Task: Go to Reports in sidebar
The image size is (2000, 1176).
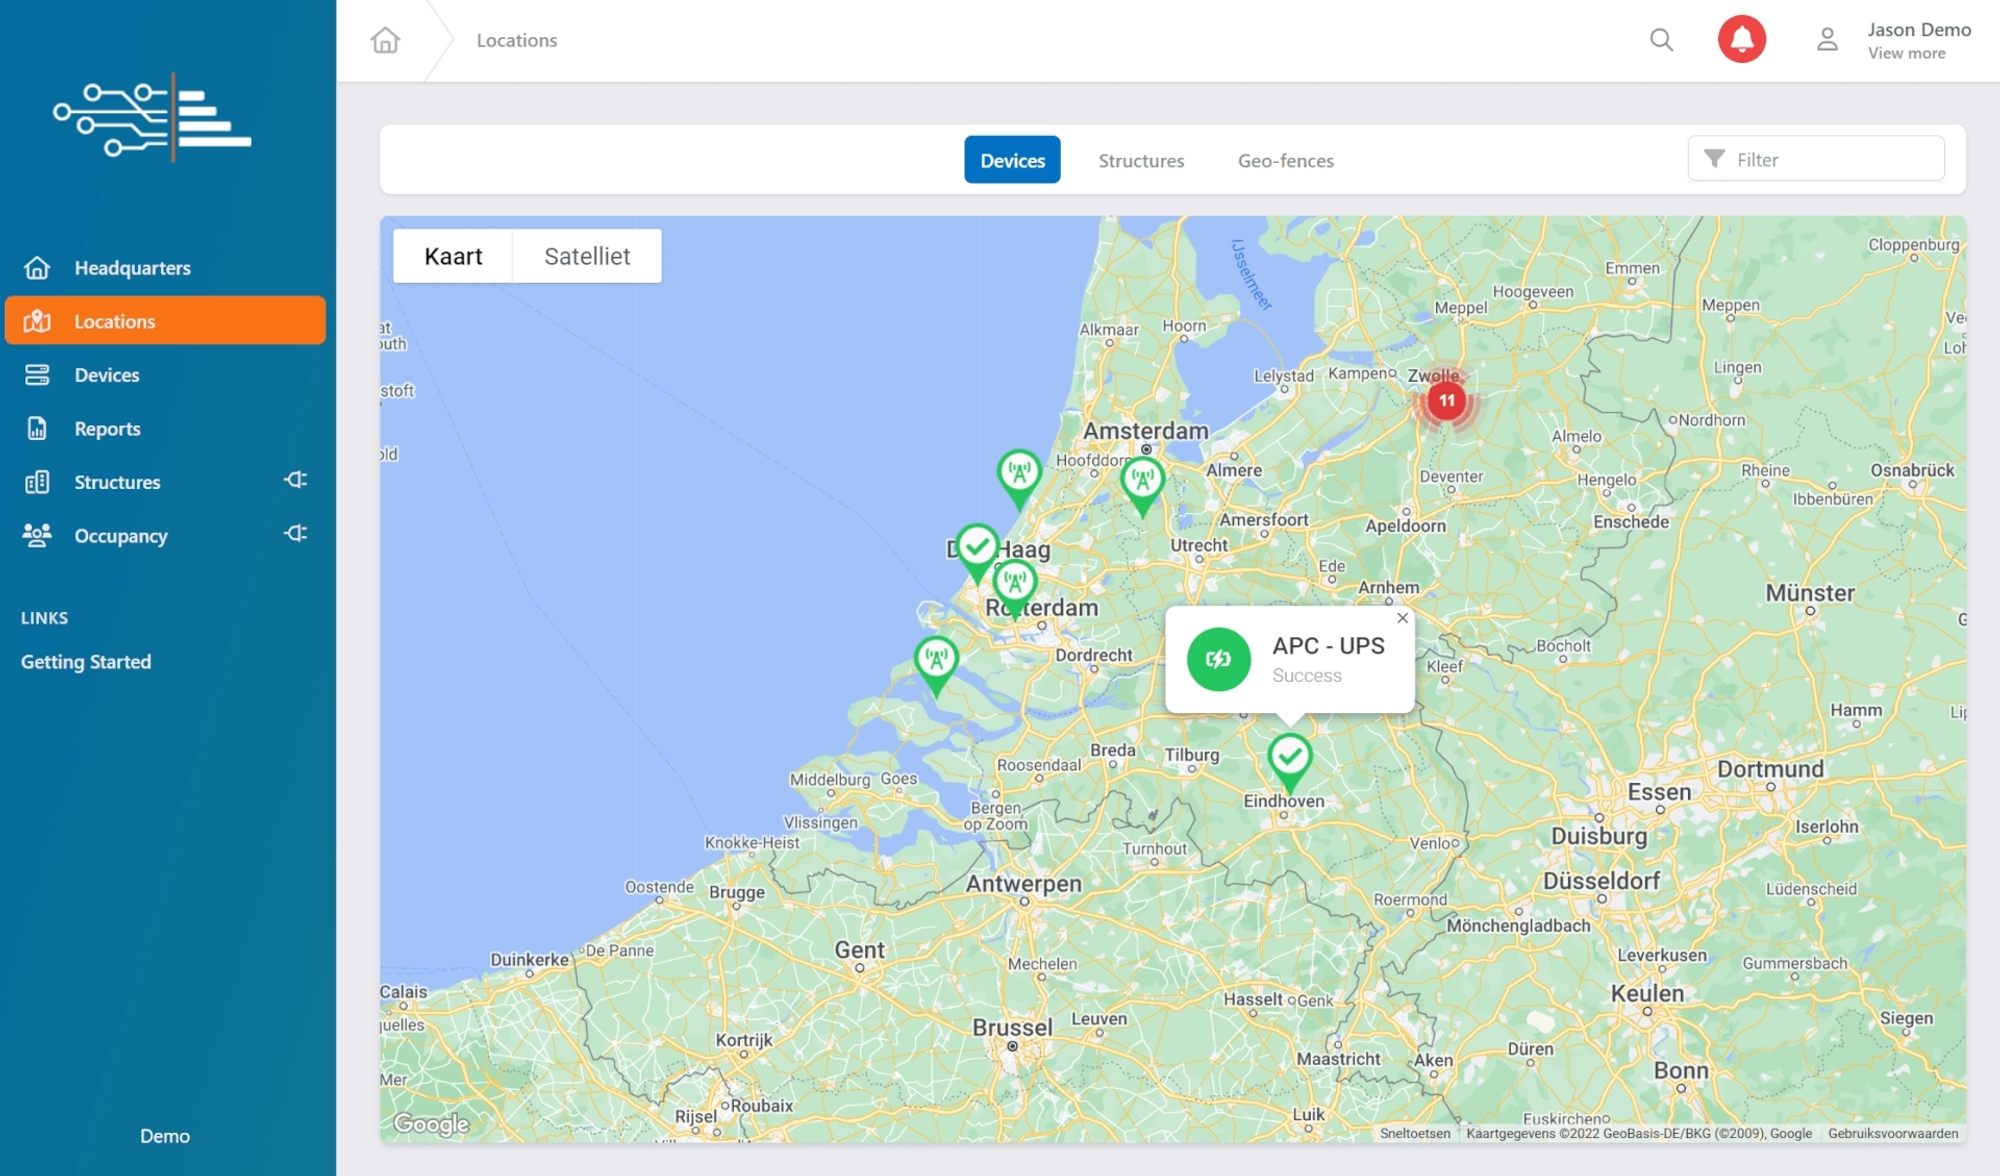Action: tap(107, 429)
